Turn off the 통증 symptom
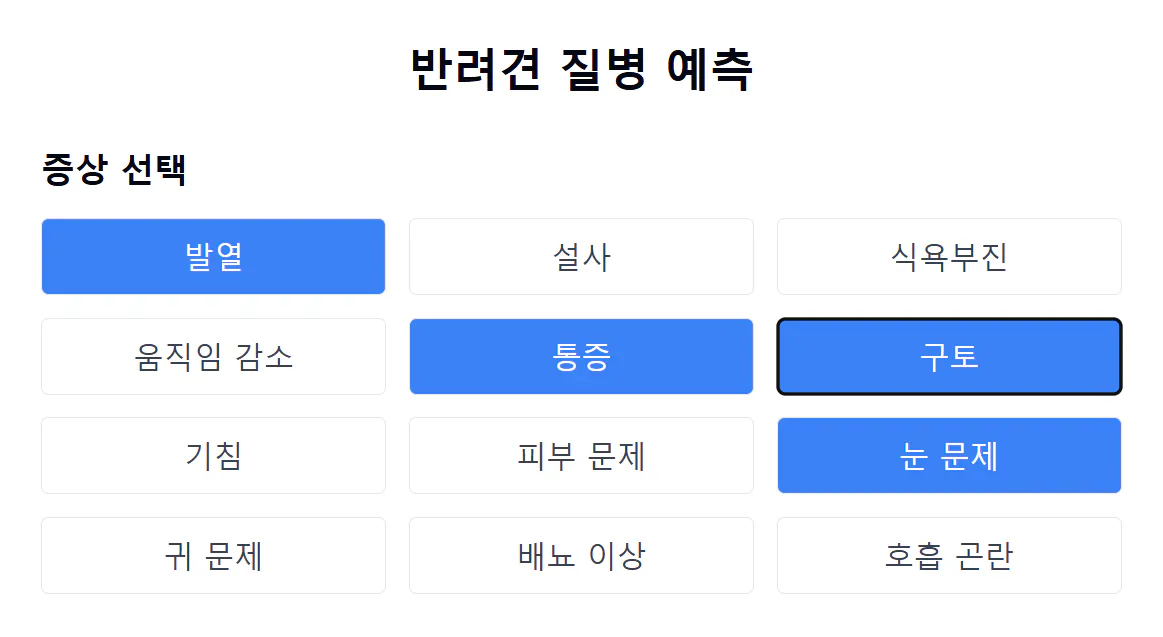Screen dimensions: 1163x637 point(581,357)
